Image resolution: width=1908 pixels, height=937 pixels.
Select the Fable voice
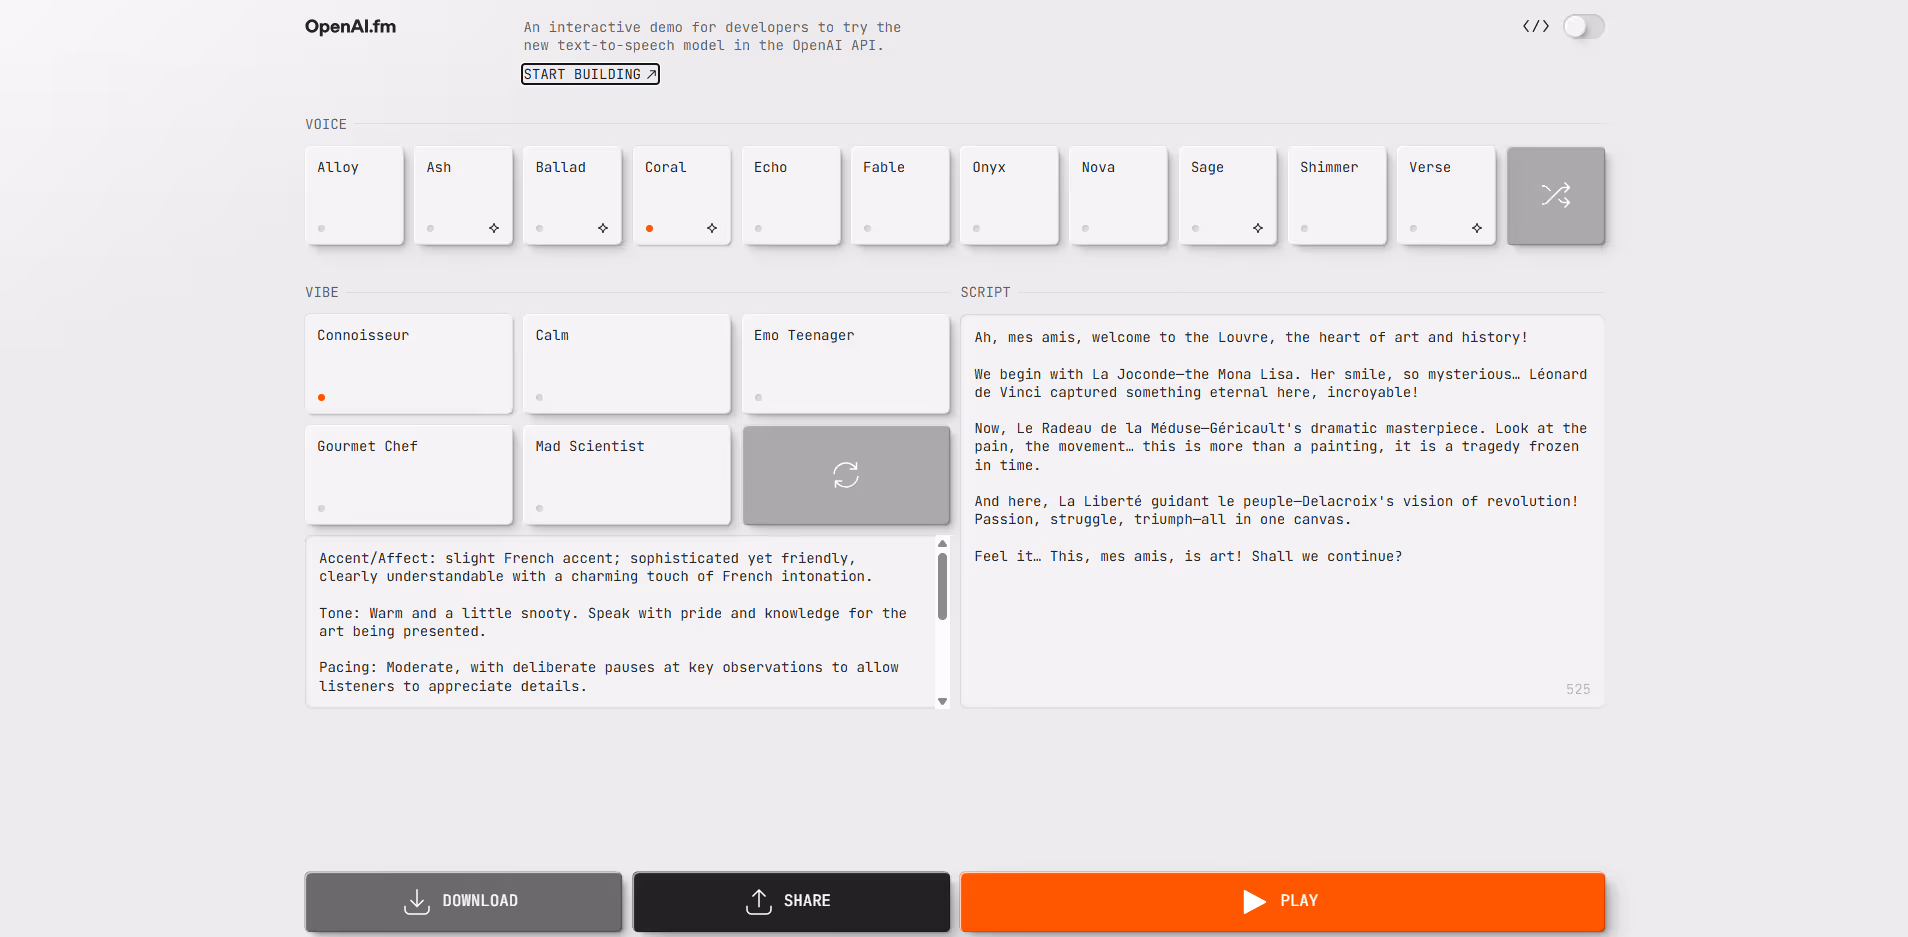[x=900, y=196]
